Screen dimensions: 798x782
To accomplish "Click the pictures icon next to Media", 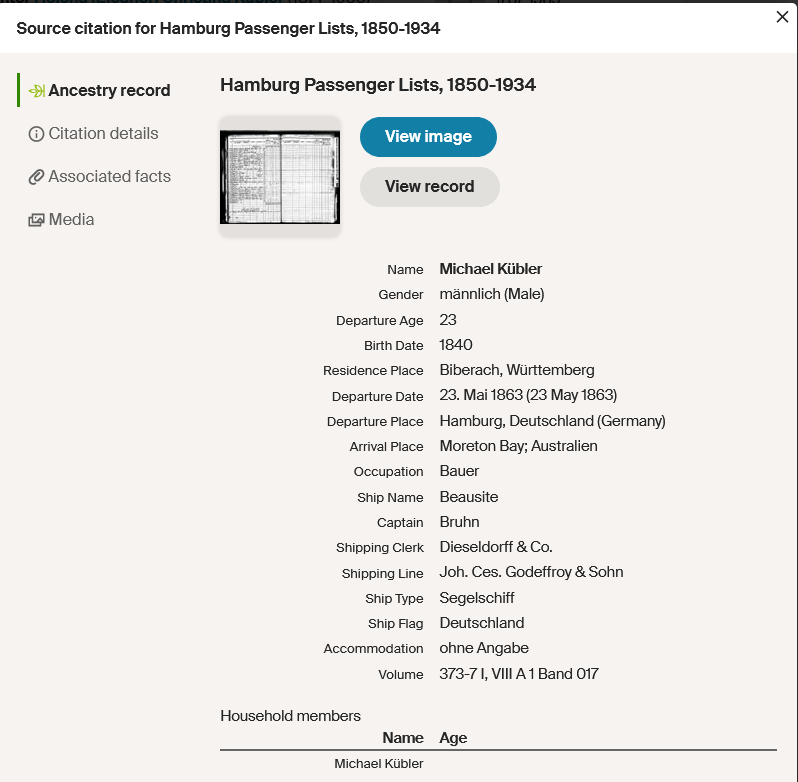I will point(37,220).
